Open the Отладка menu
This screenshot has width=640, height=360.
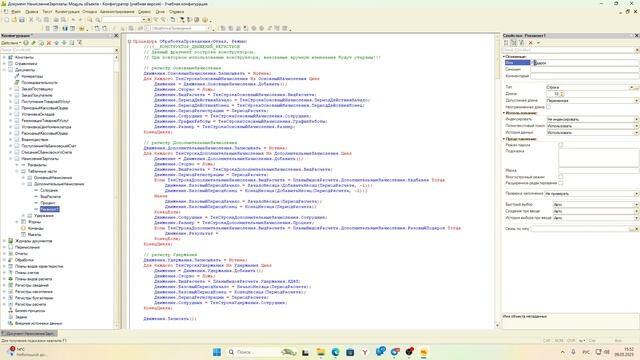(x=89, y=12)
